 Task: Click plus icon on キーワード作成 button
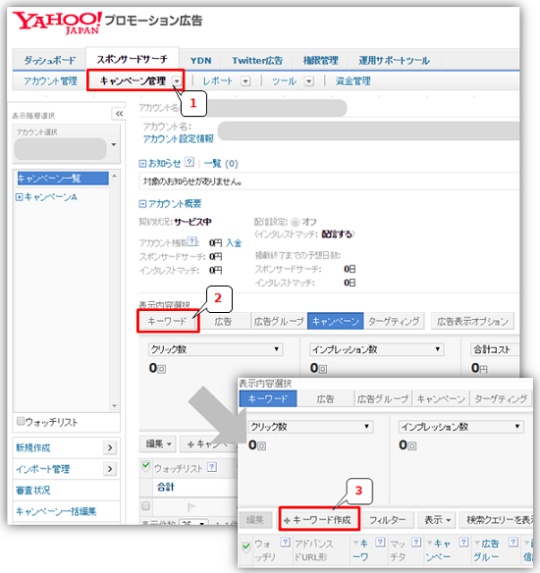coord(287,521)
